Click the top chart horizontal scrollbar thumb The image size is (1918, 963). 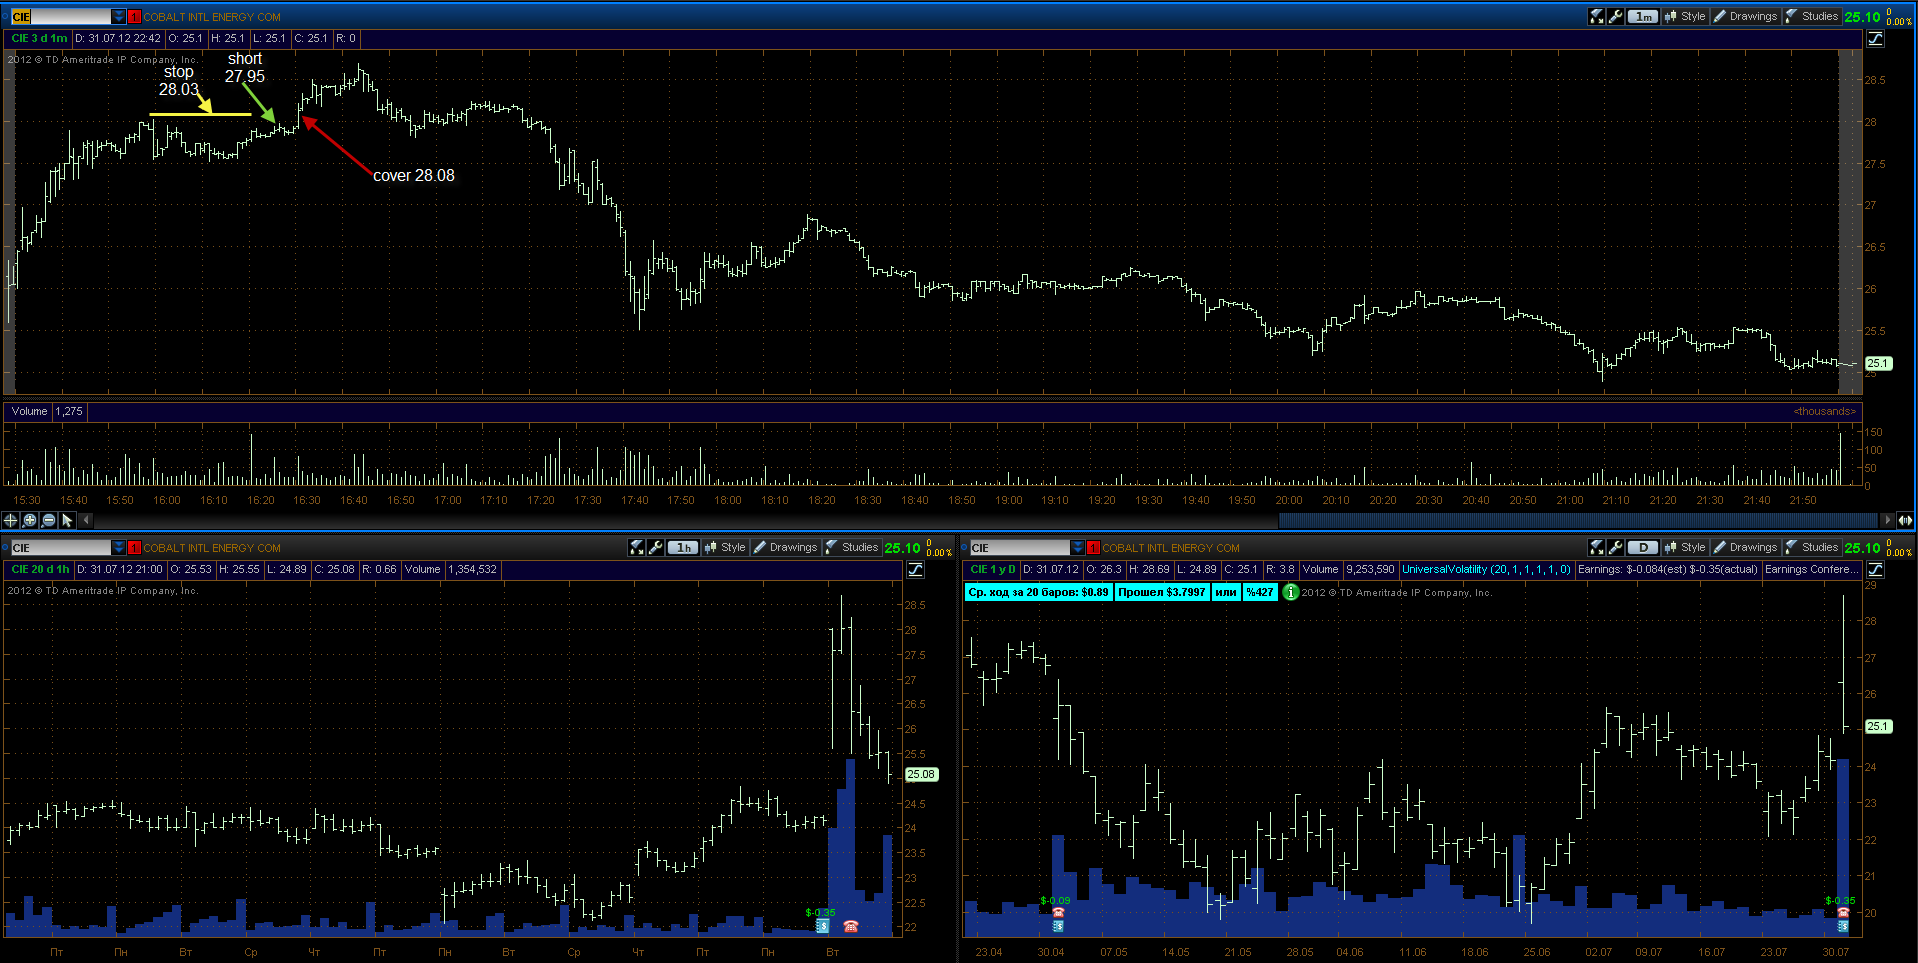point(1579,520)
